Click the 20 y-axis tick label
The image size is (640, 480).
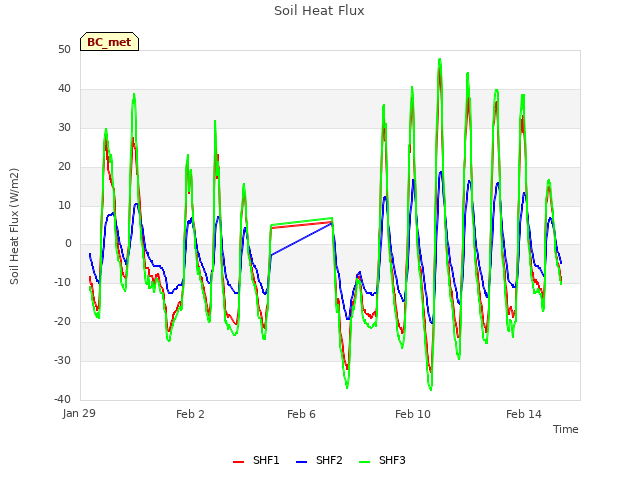point(64,167)
